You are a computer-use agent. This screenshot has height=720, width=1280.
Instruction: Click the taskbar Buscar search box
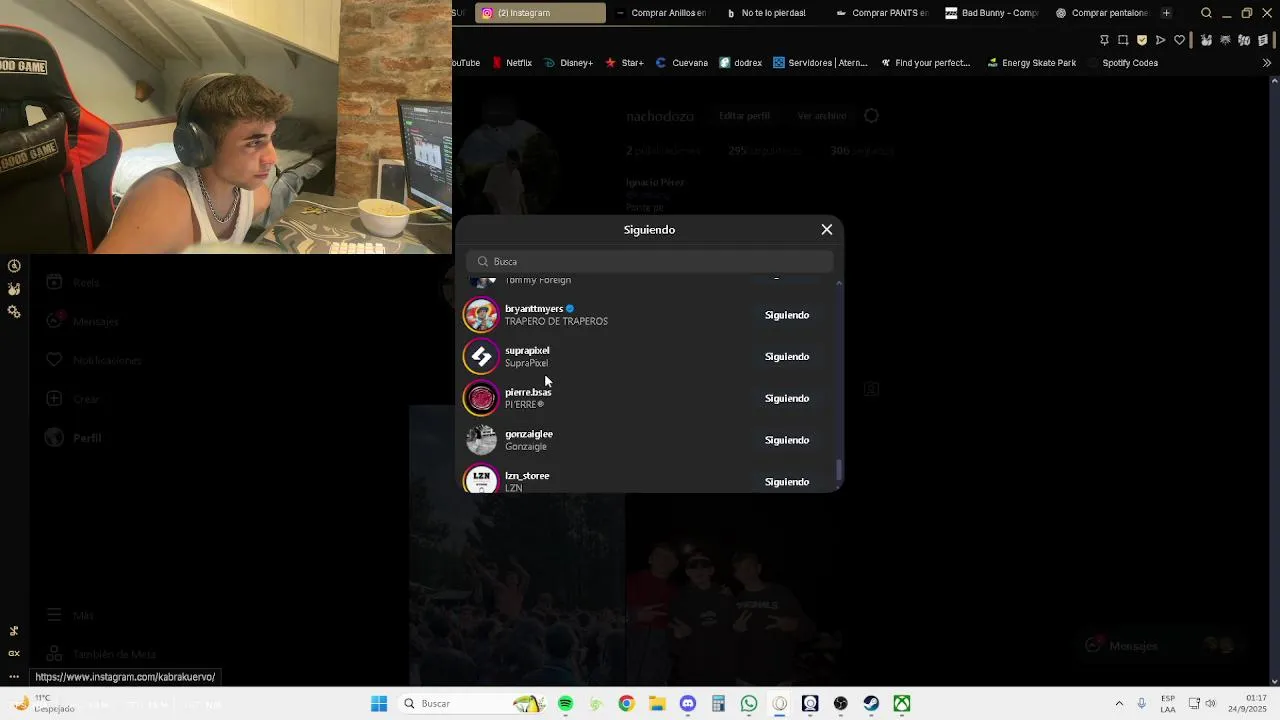coord(474,704)
